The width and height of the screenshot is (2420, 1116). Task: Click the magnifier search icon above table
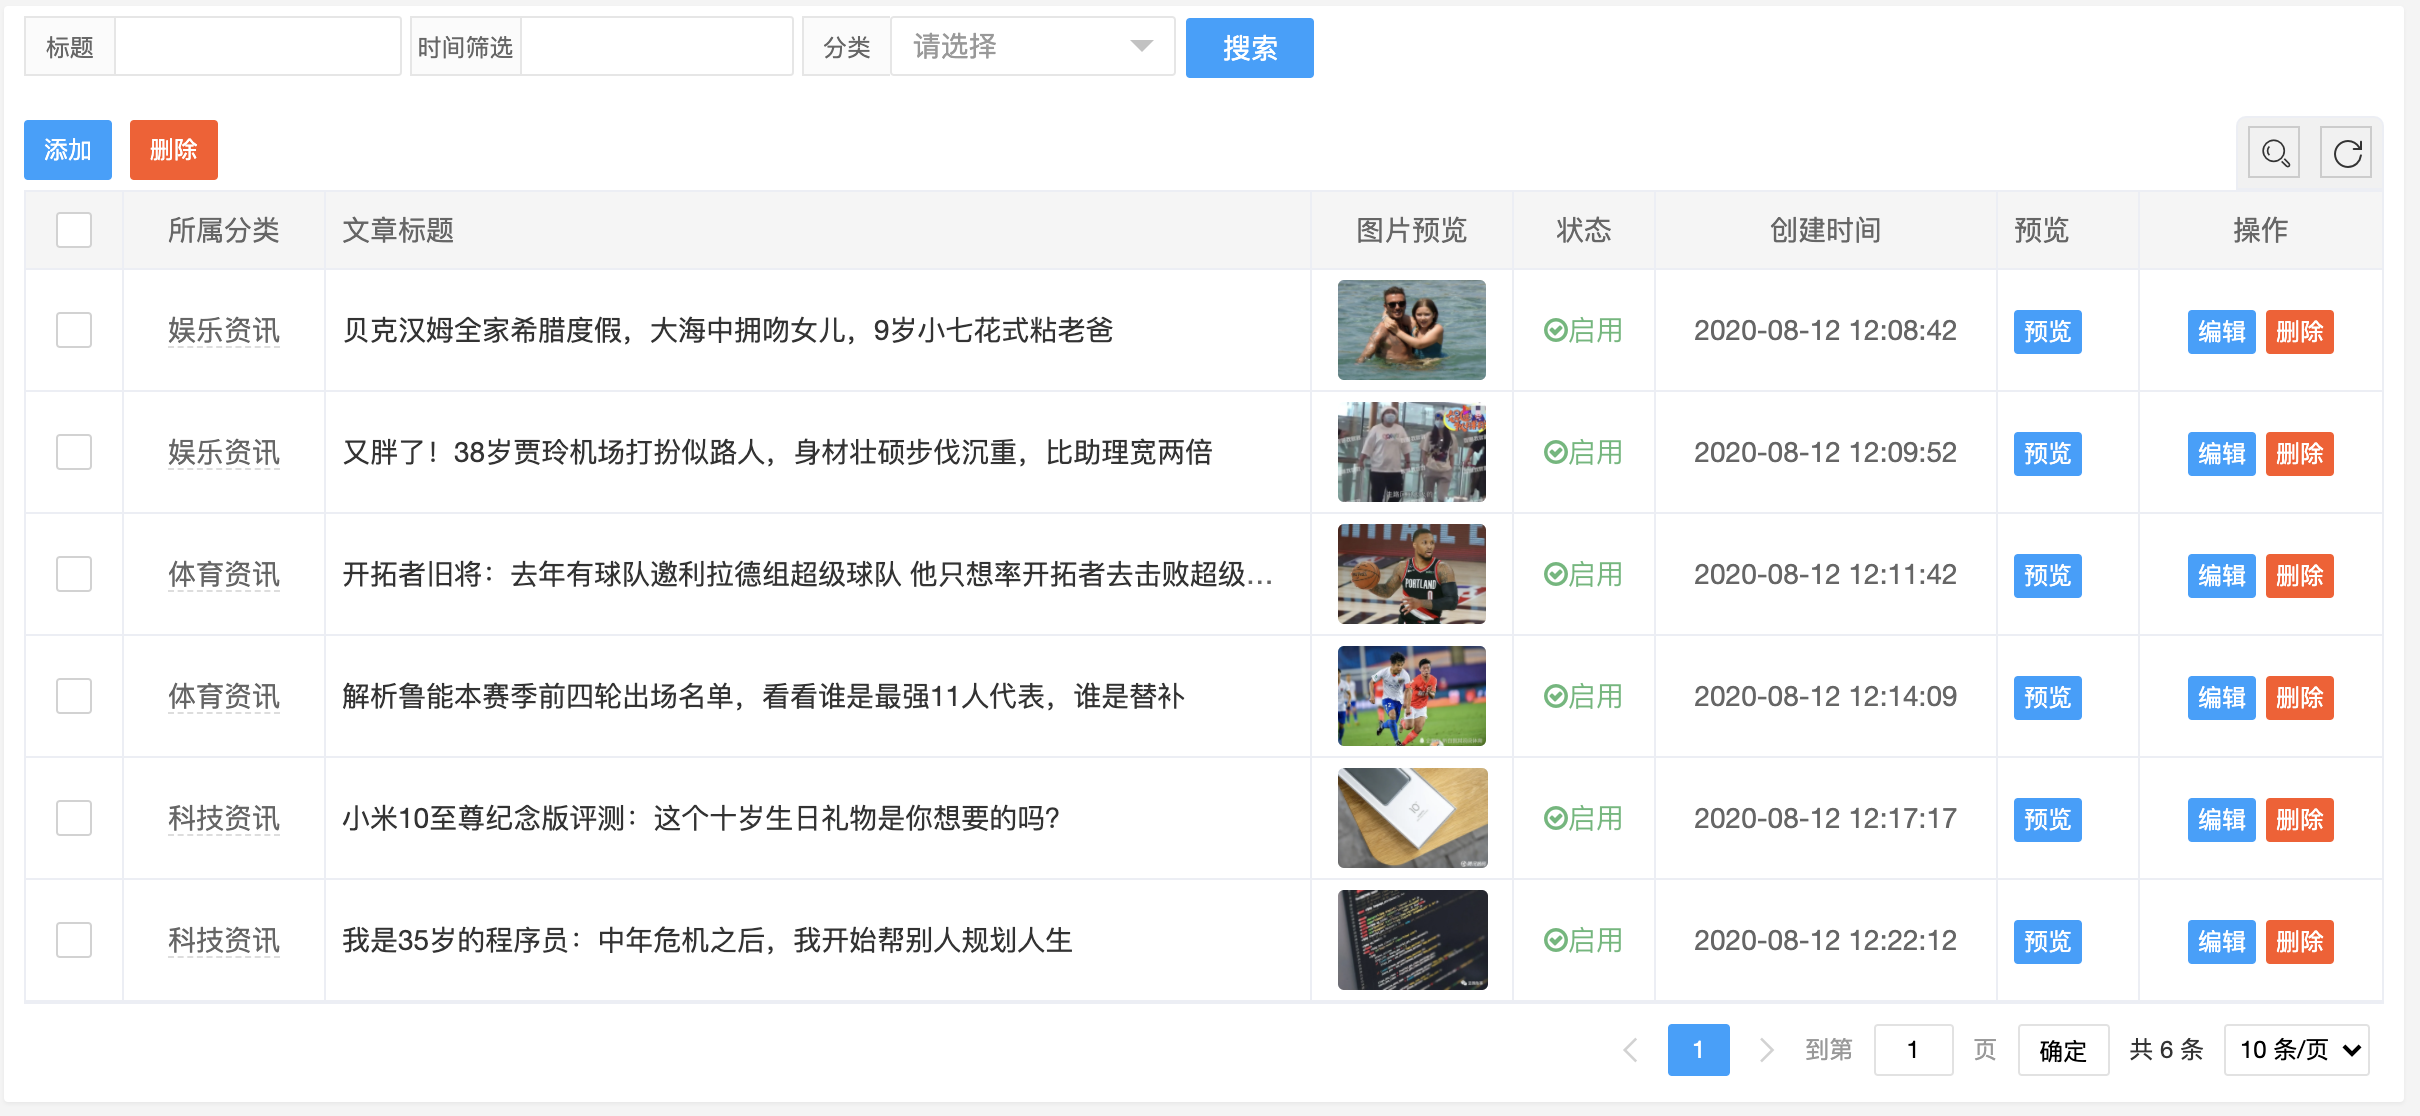coord(2273,153)
